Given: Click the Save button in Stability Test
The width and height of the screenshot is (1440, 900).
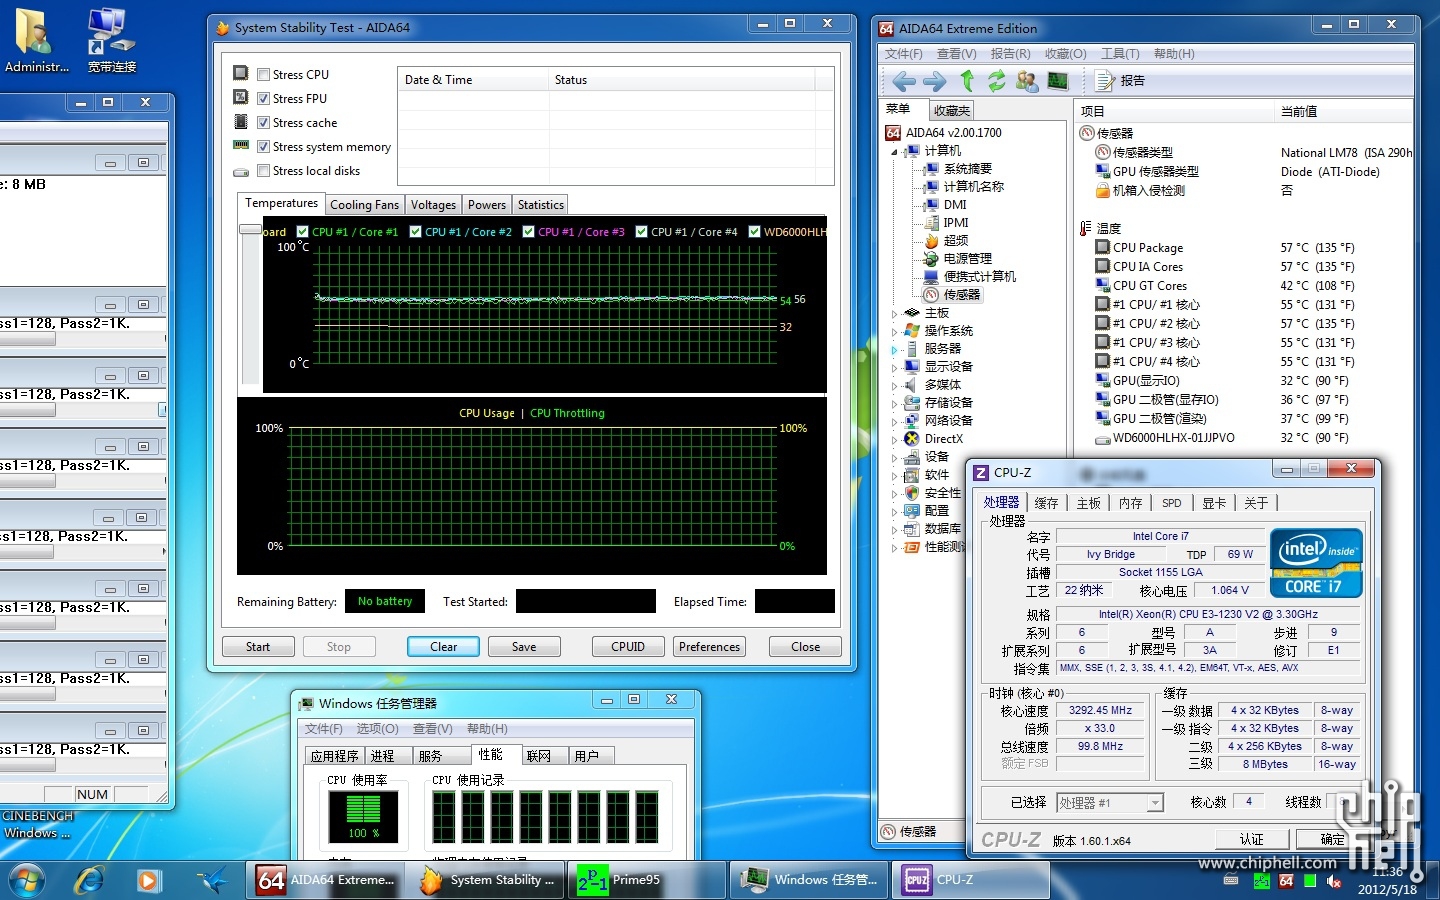Looking at the screenshot, I should (524, 647).
